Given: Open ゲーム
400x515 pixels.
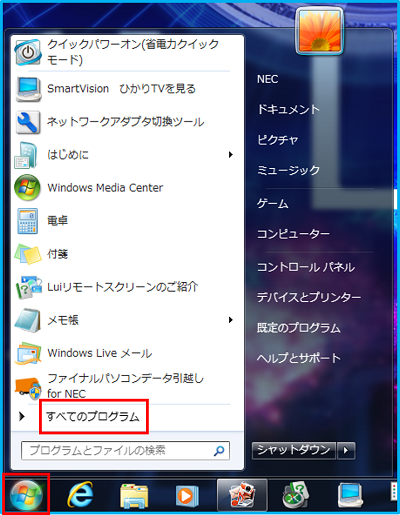Looking at the screenshot, I should pos(273,203).
